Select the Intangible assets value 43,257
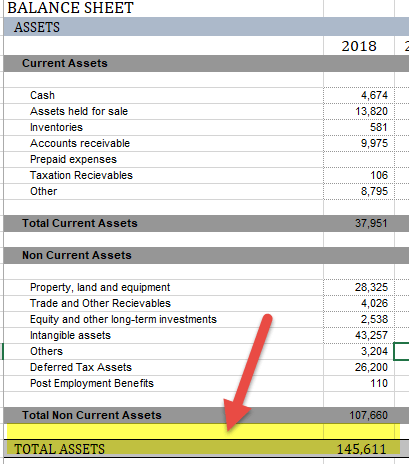This screenshot has height=464, width=409. (x=371, y=335)
